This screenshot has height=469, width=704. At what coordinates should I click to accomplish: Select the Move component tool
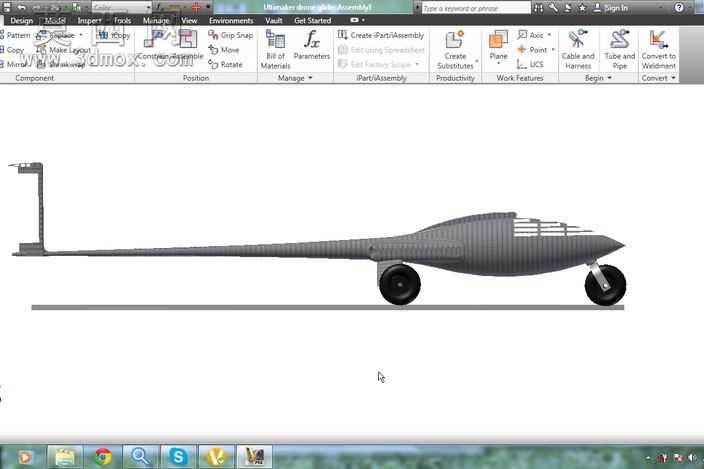click(224, 50)
